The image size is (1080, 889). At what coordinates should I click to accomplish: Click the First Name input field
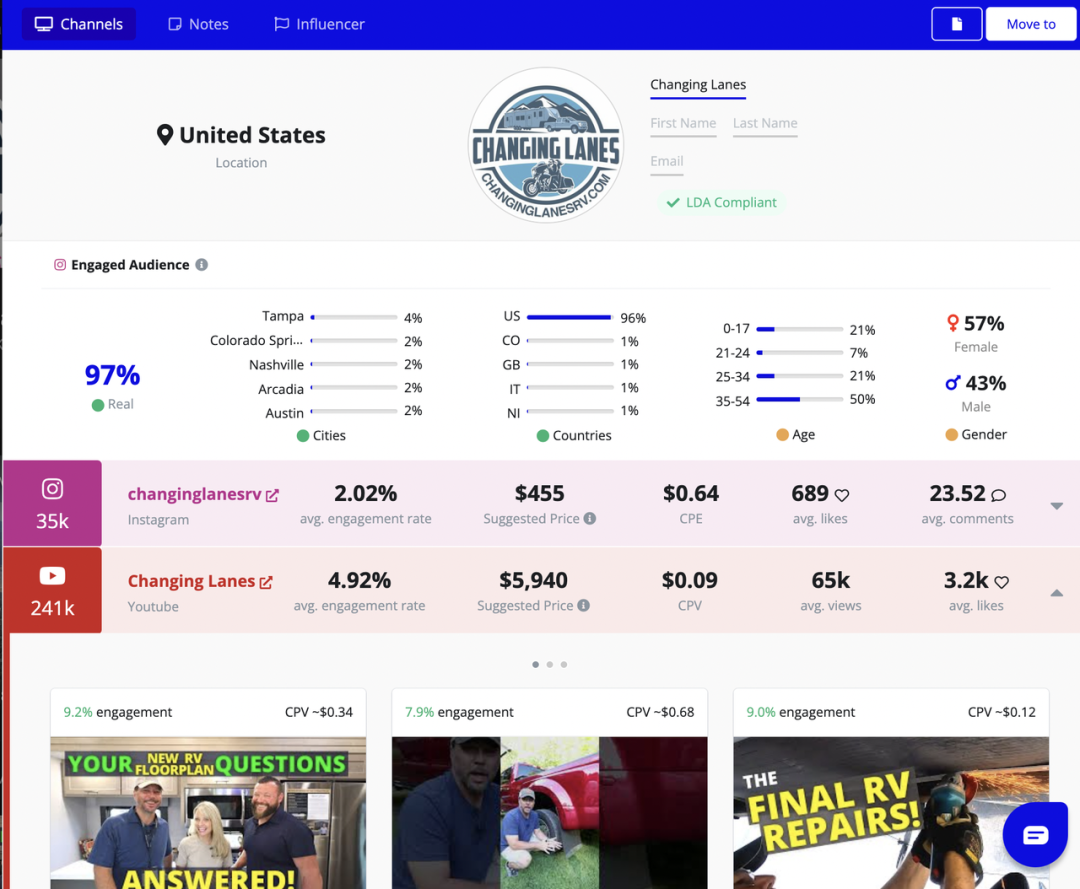coord(683,124)
